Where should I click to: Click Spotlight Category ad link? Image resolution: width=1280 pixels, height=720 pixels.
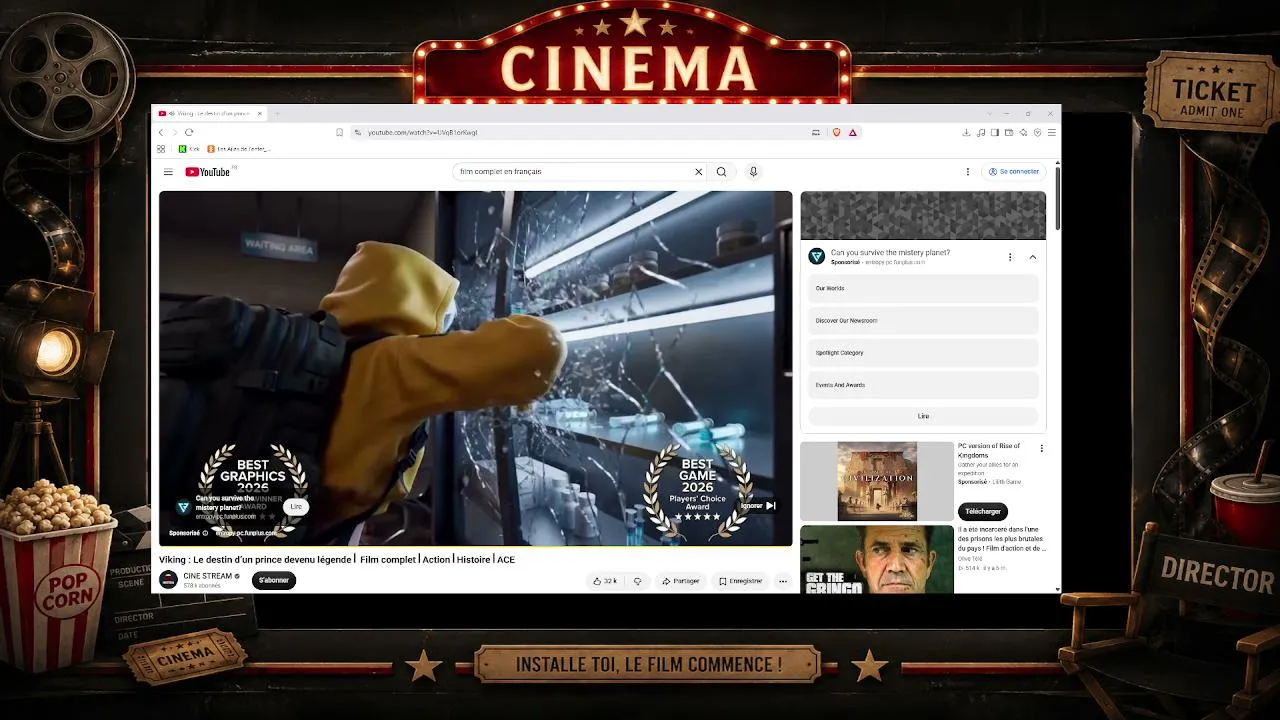[923, 352]
